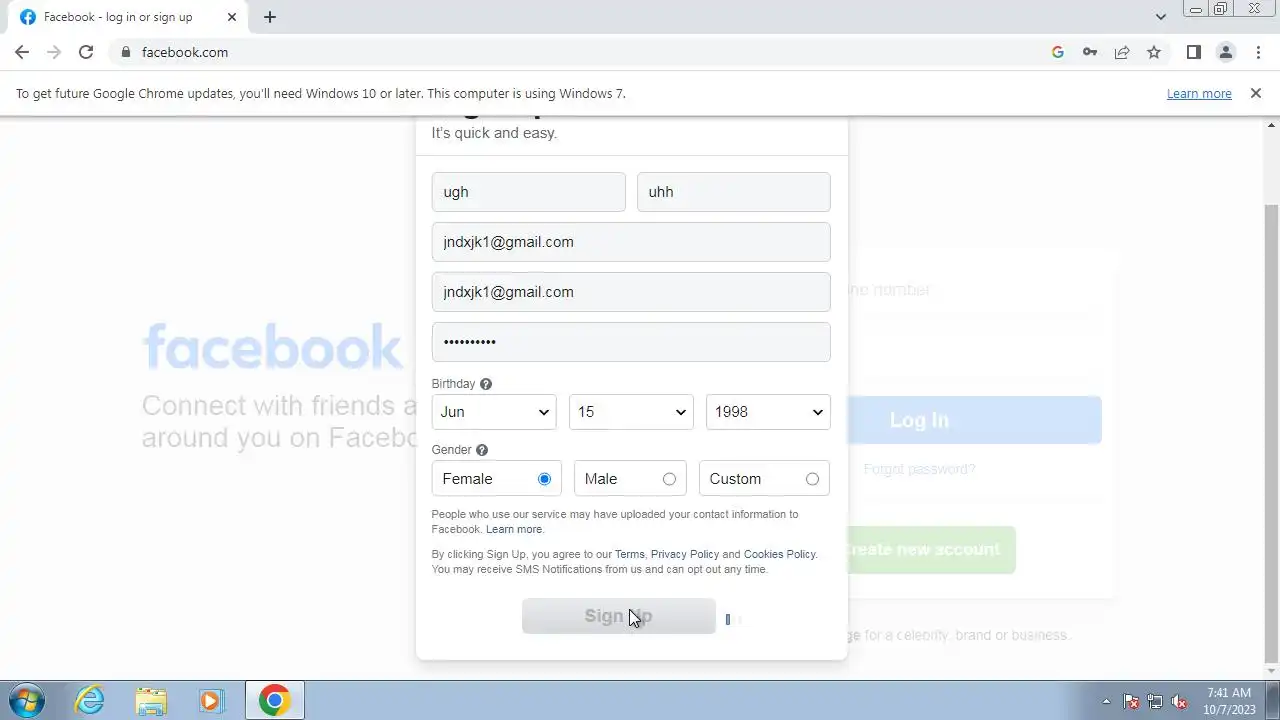
Task: Open the taskbar clock showing 7:41 AM
Action: pos(1229,701)
